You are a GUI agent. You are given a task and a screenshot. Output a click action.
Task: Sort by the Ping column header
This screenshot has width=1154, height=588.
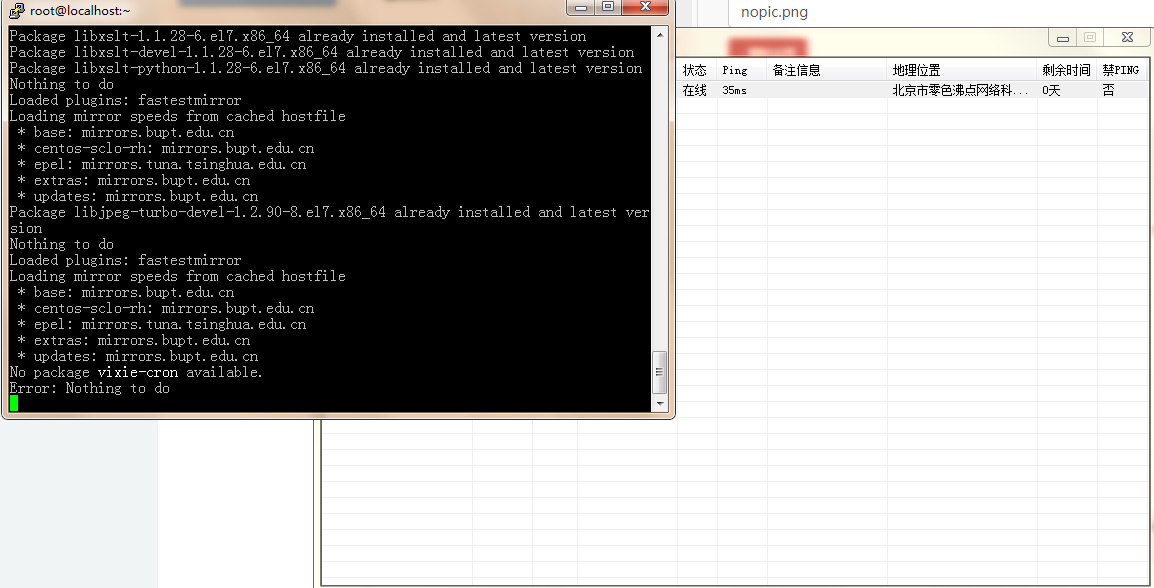coord(742,70)
